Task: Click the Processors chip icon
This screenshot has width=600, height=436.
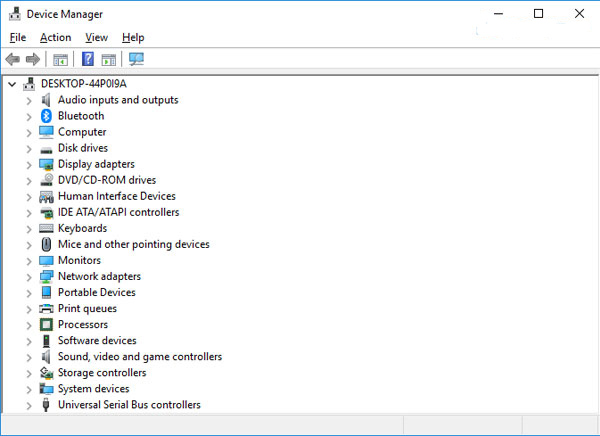Action: [x=46, y=325]
